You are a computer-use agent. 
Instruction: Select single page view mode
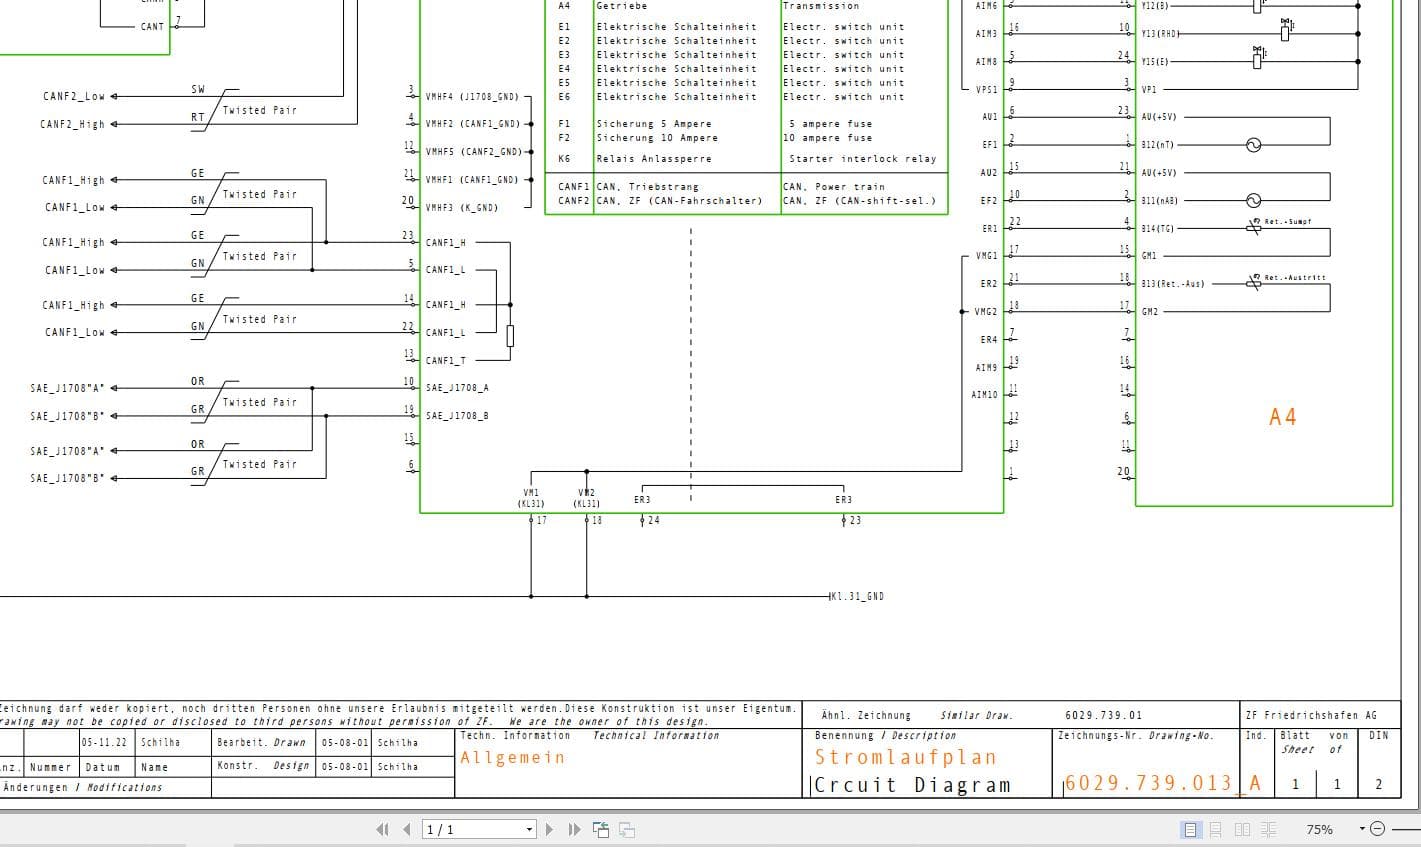coord(1190,829)
